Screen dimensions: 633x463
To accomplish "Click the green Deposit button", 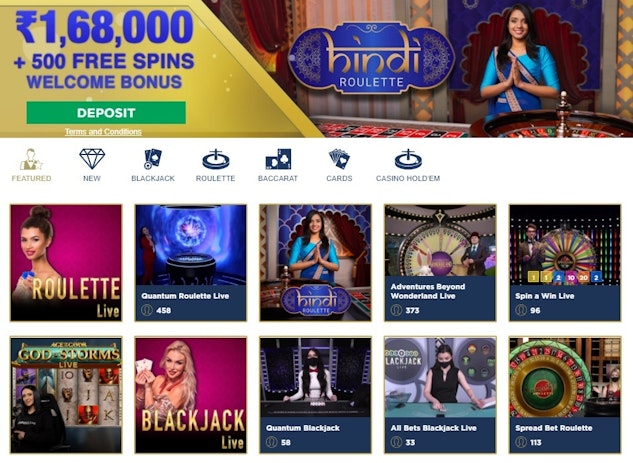I will pos(106,113).
